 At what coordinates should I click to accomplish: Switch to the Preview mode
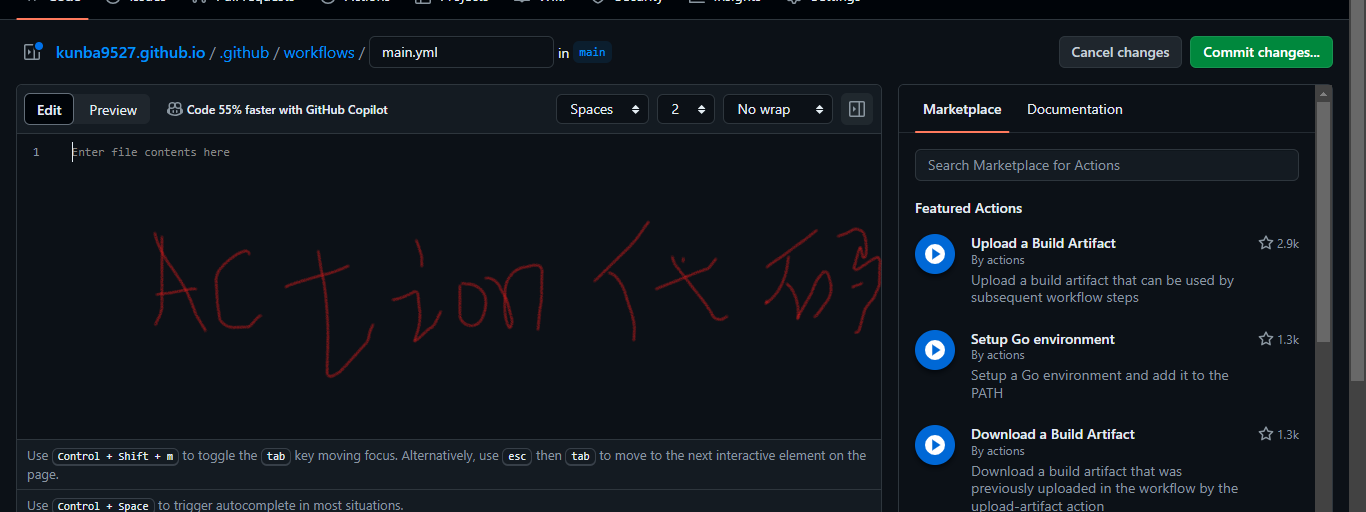(x=113, y=110)
